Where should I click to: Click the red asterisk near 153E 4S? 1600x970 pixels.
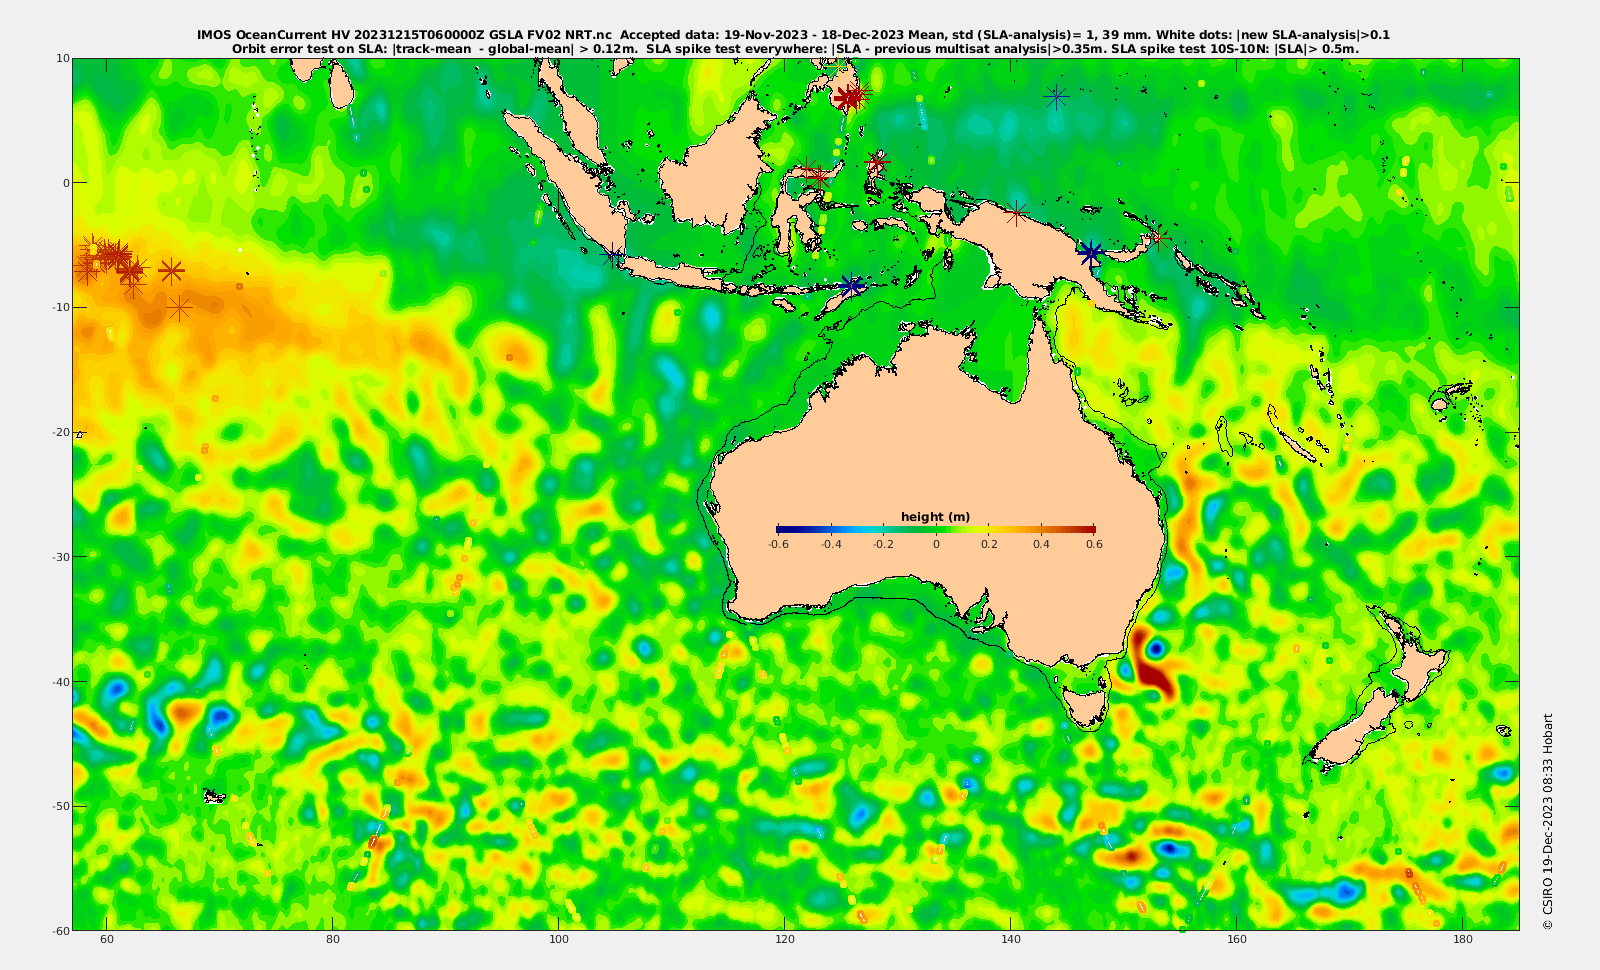click(x=1158, y=238)
